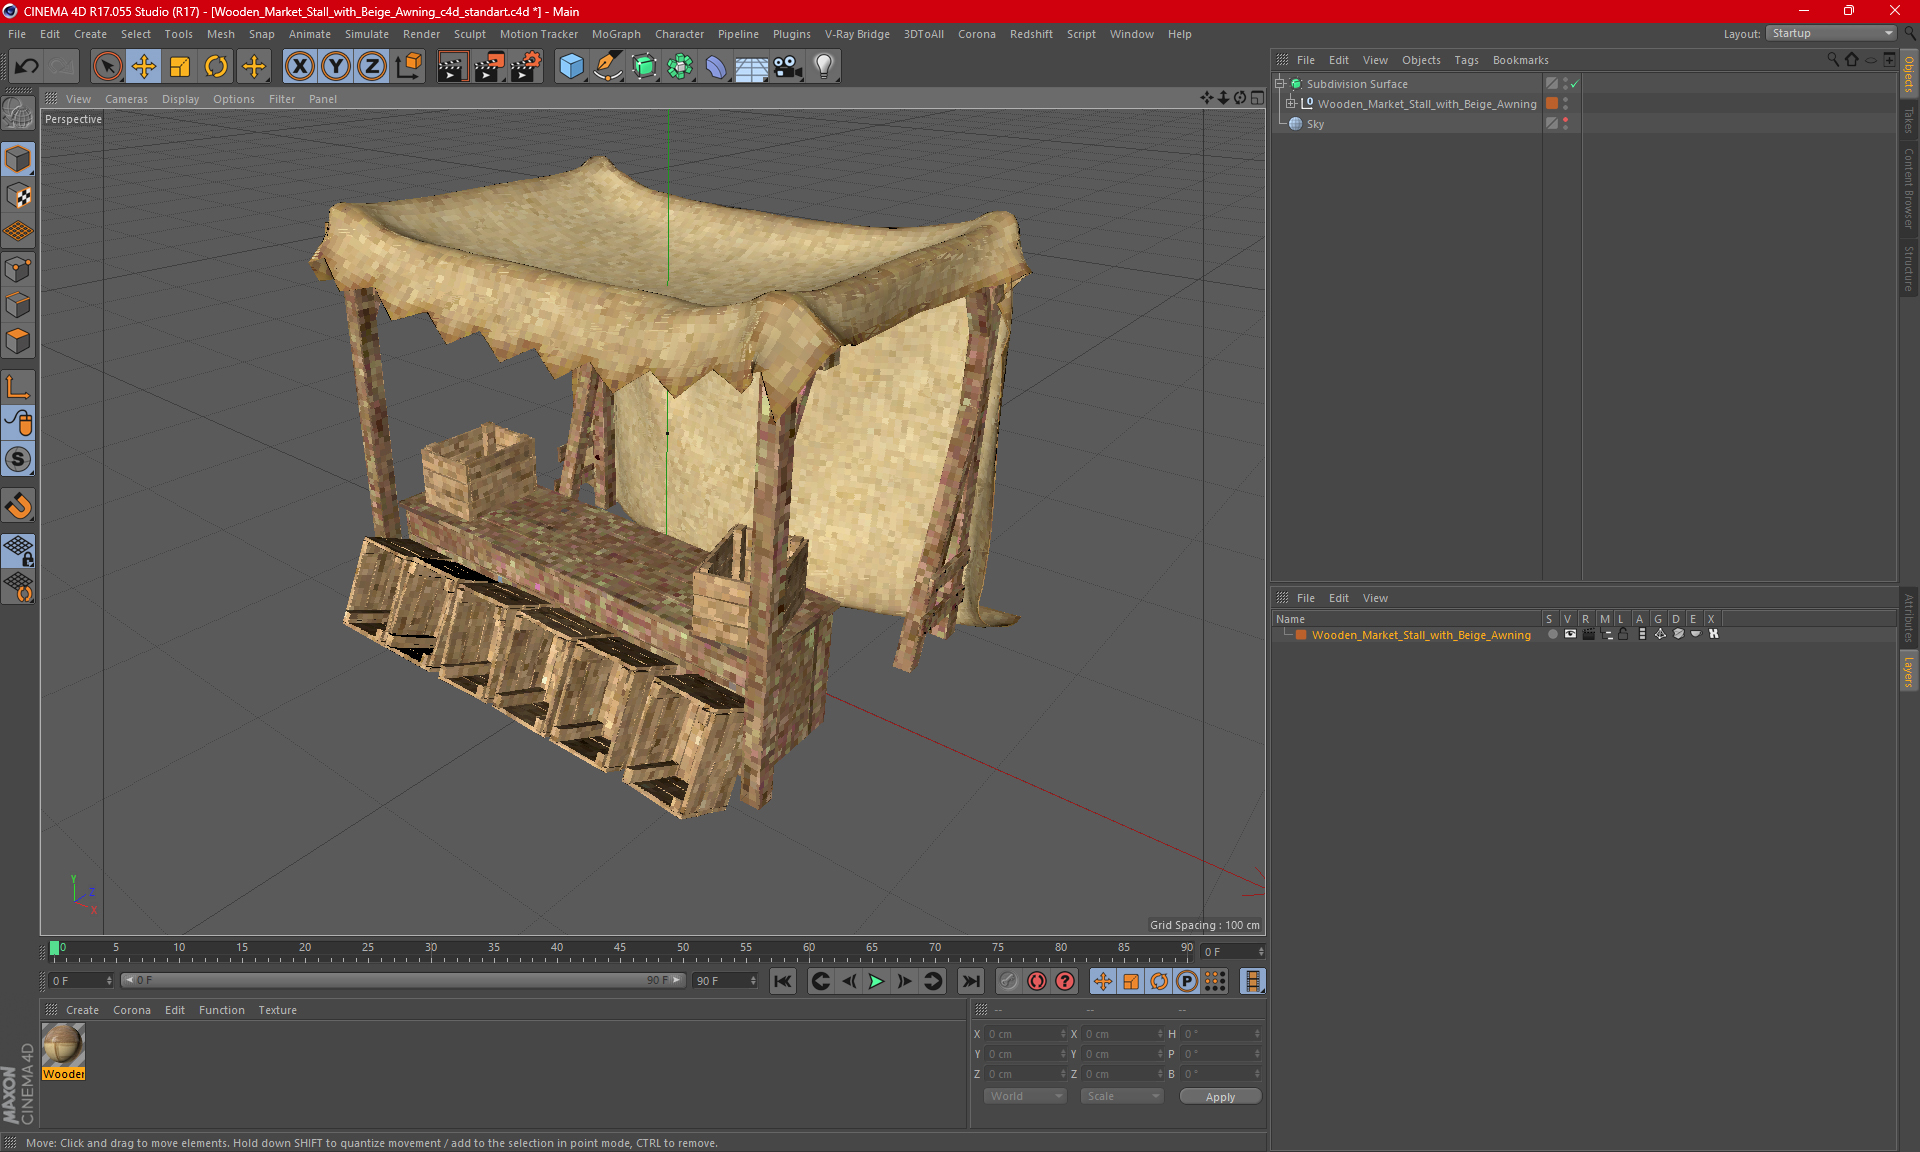The height and width of the screenshot is (1152, 1920).
Task: Open Objects panel Tags menu
Action: pyautogui.click(x=1466, y=60)
